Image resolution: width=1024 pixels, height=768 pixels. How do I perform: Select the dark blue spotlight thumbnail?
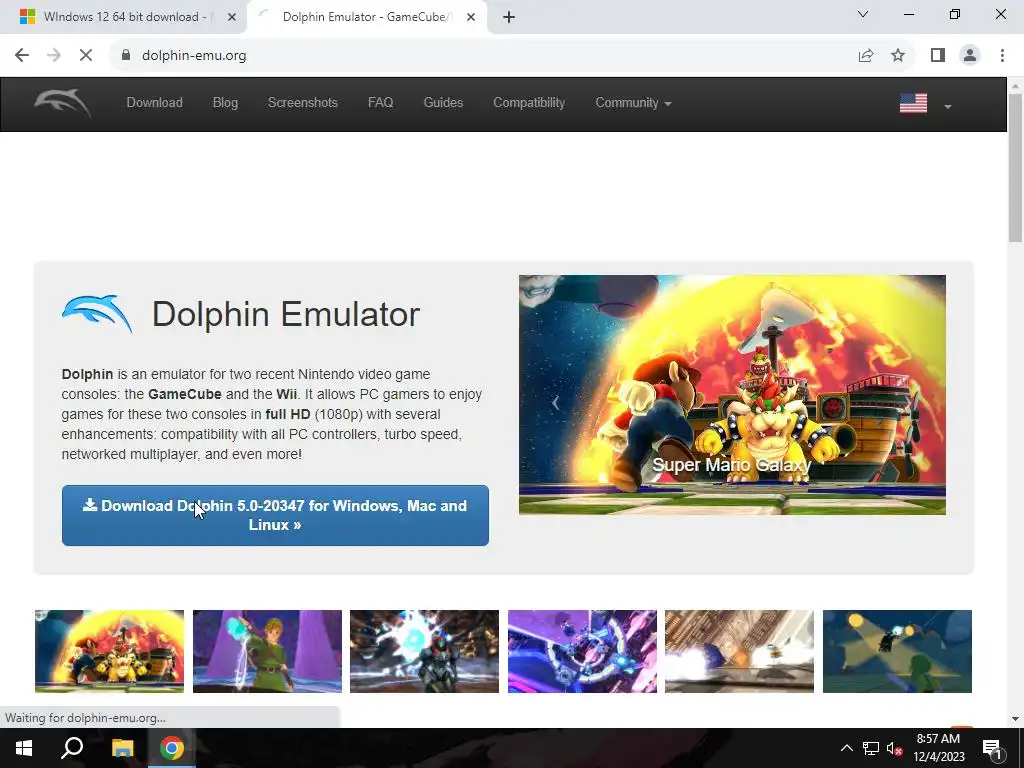coord(897,651)
